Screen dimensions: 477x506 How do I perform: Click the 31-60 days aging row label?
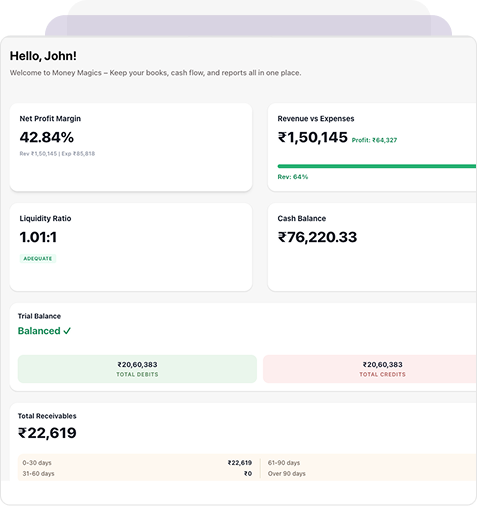click(38, 473)
